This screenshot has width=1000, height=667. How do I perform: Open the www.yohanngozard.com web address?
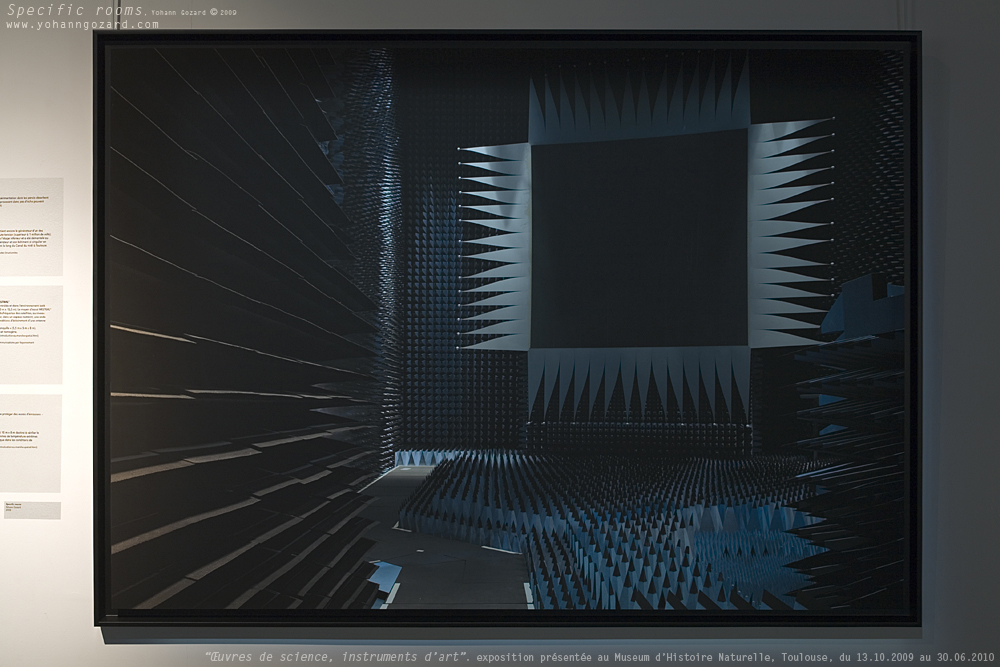pos(82,25)
